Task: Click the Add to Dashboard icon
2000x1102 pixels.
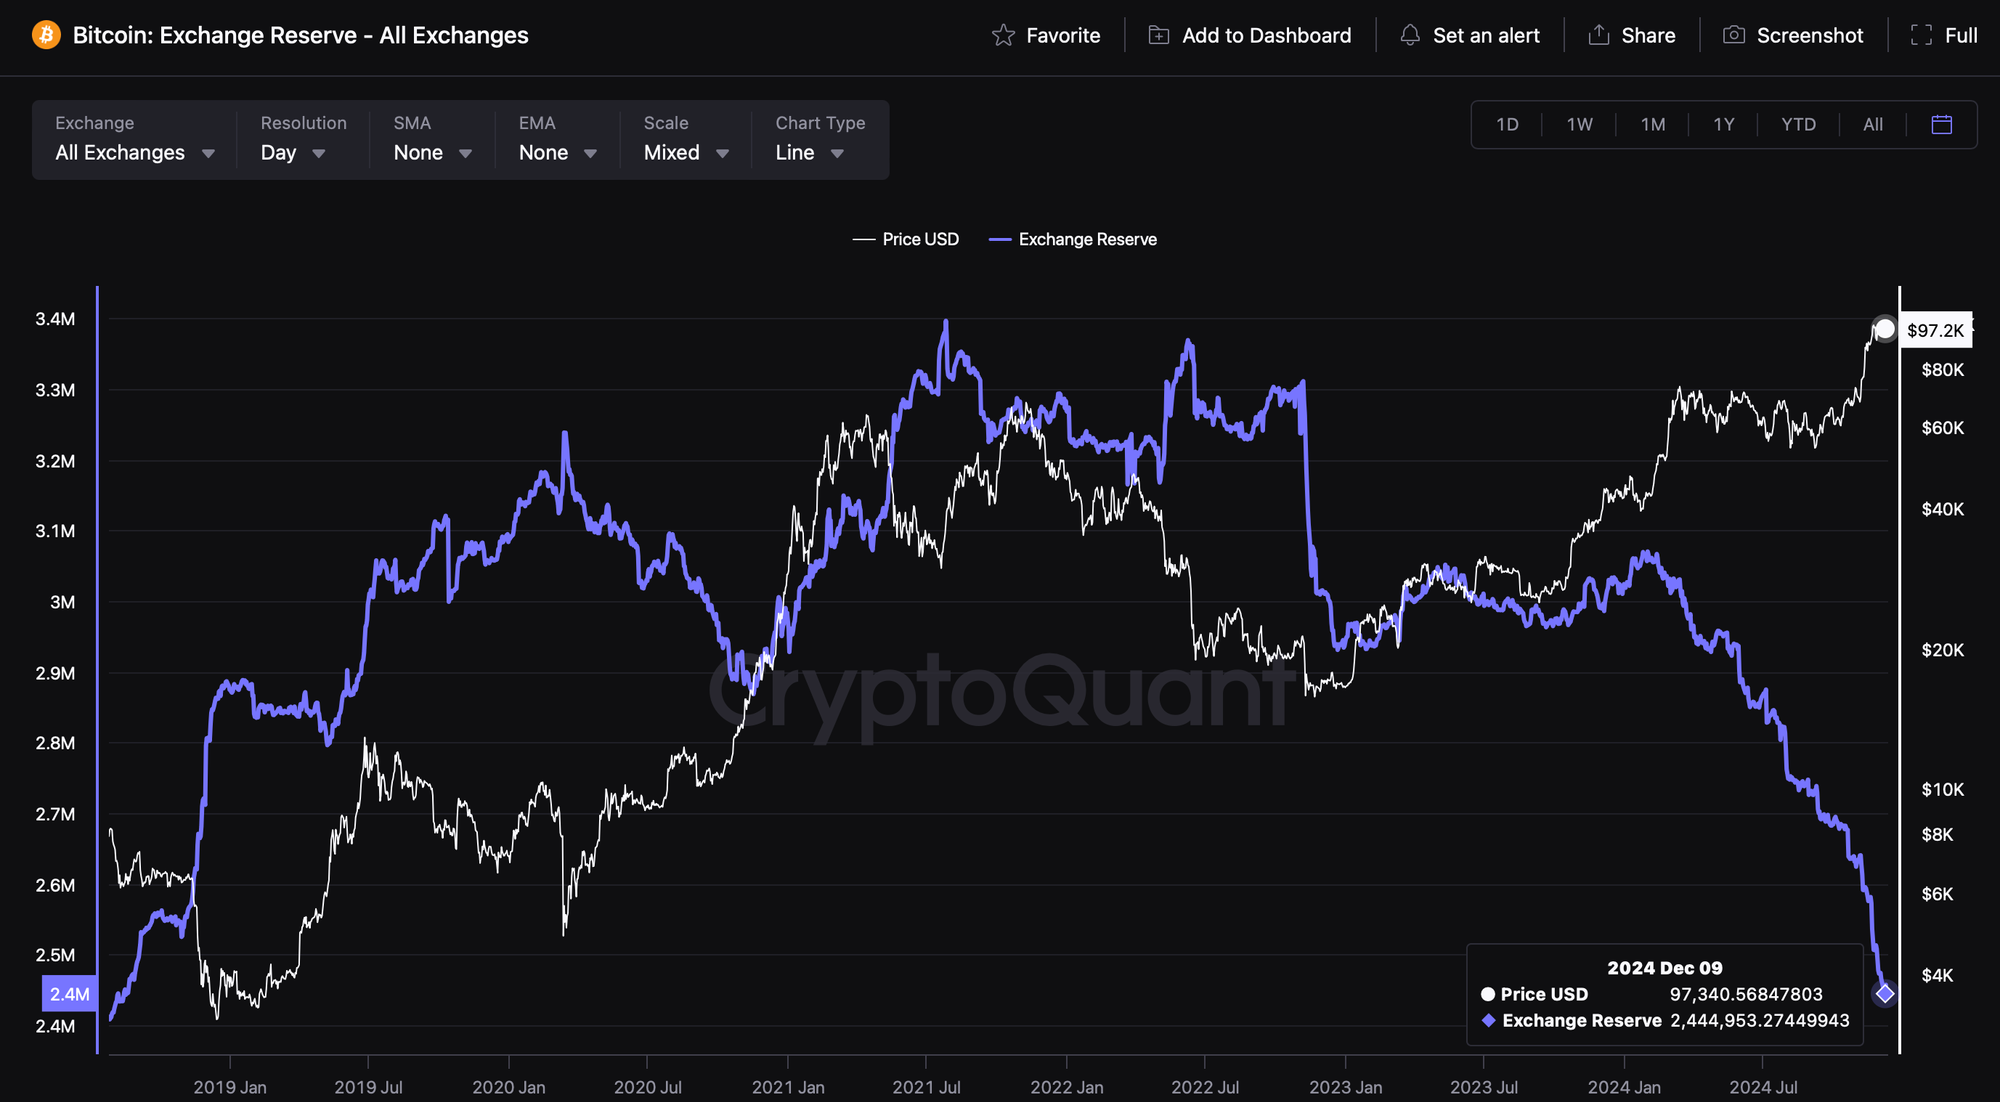Action: click(1159, 36)
